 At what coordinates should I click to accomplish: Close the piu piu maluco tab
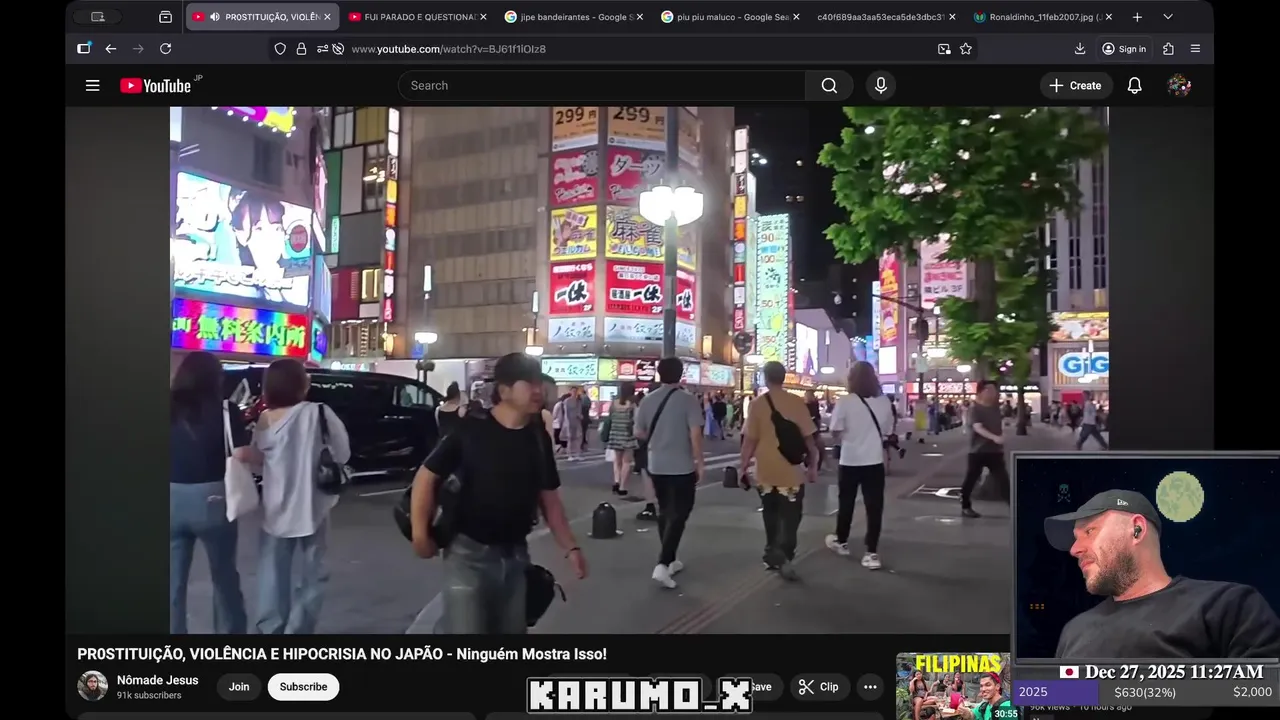click(x=796, y=17)
